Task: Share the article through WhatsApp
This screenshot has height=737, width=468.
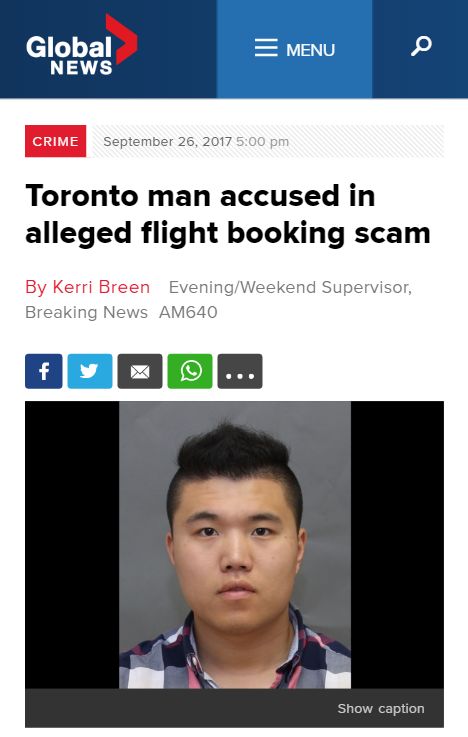Action: pos(190,371)
